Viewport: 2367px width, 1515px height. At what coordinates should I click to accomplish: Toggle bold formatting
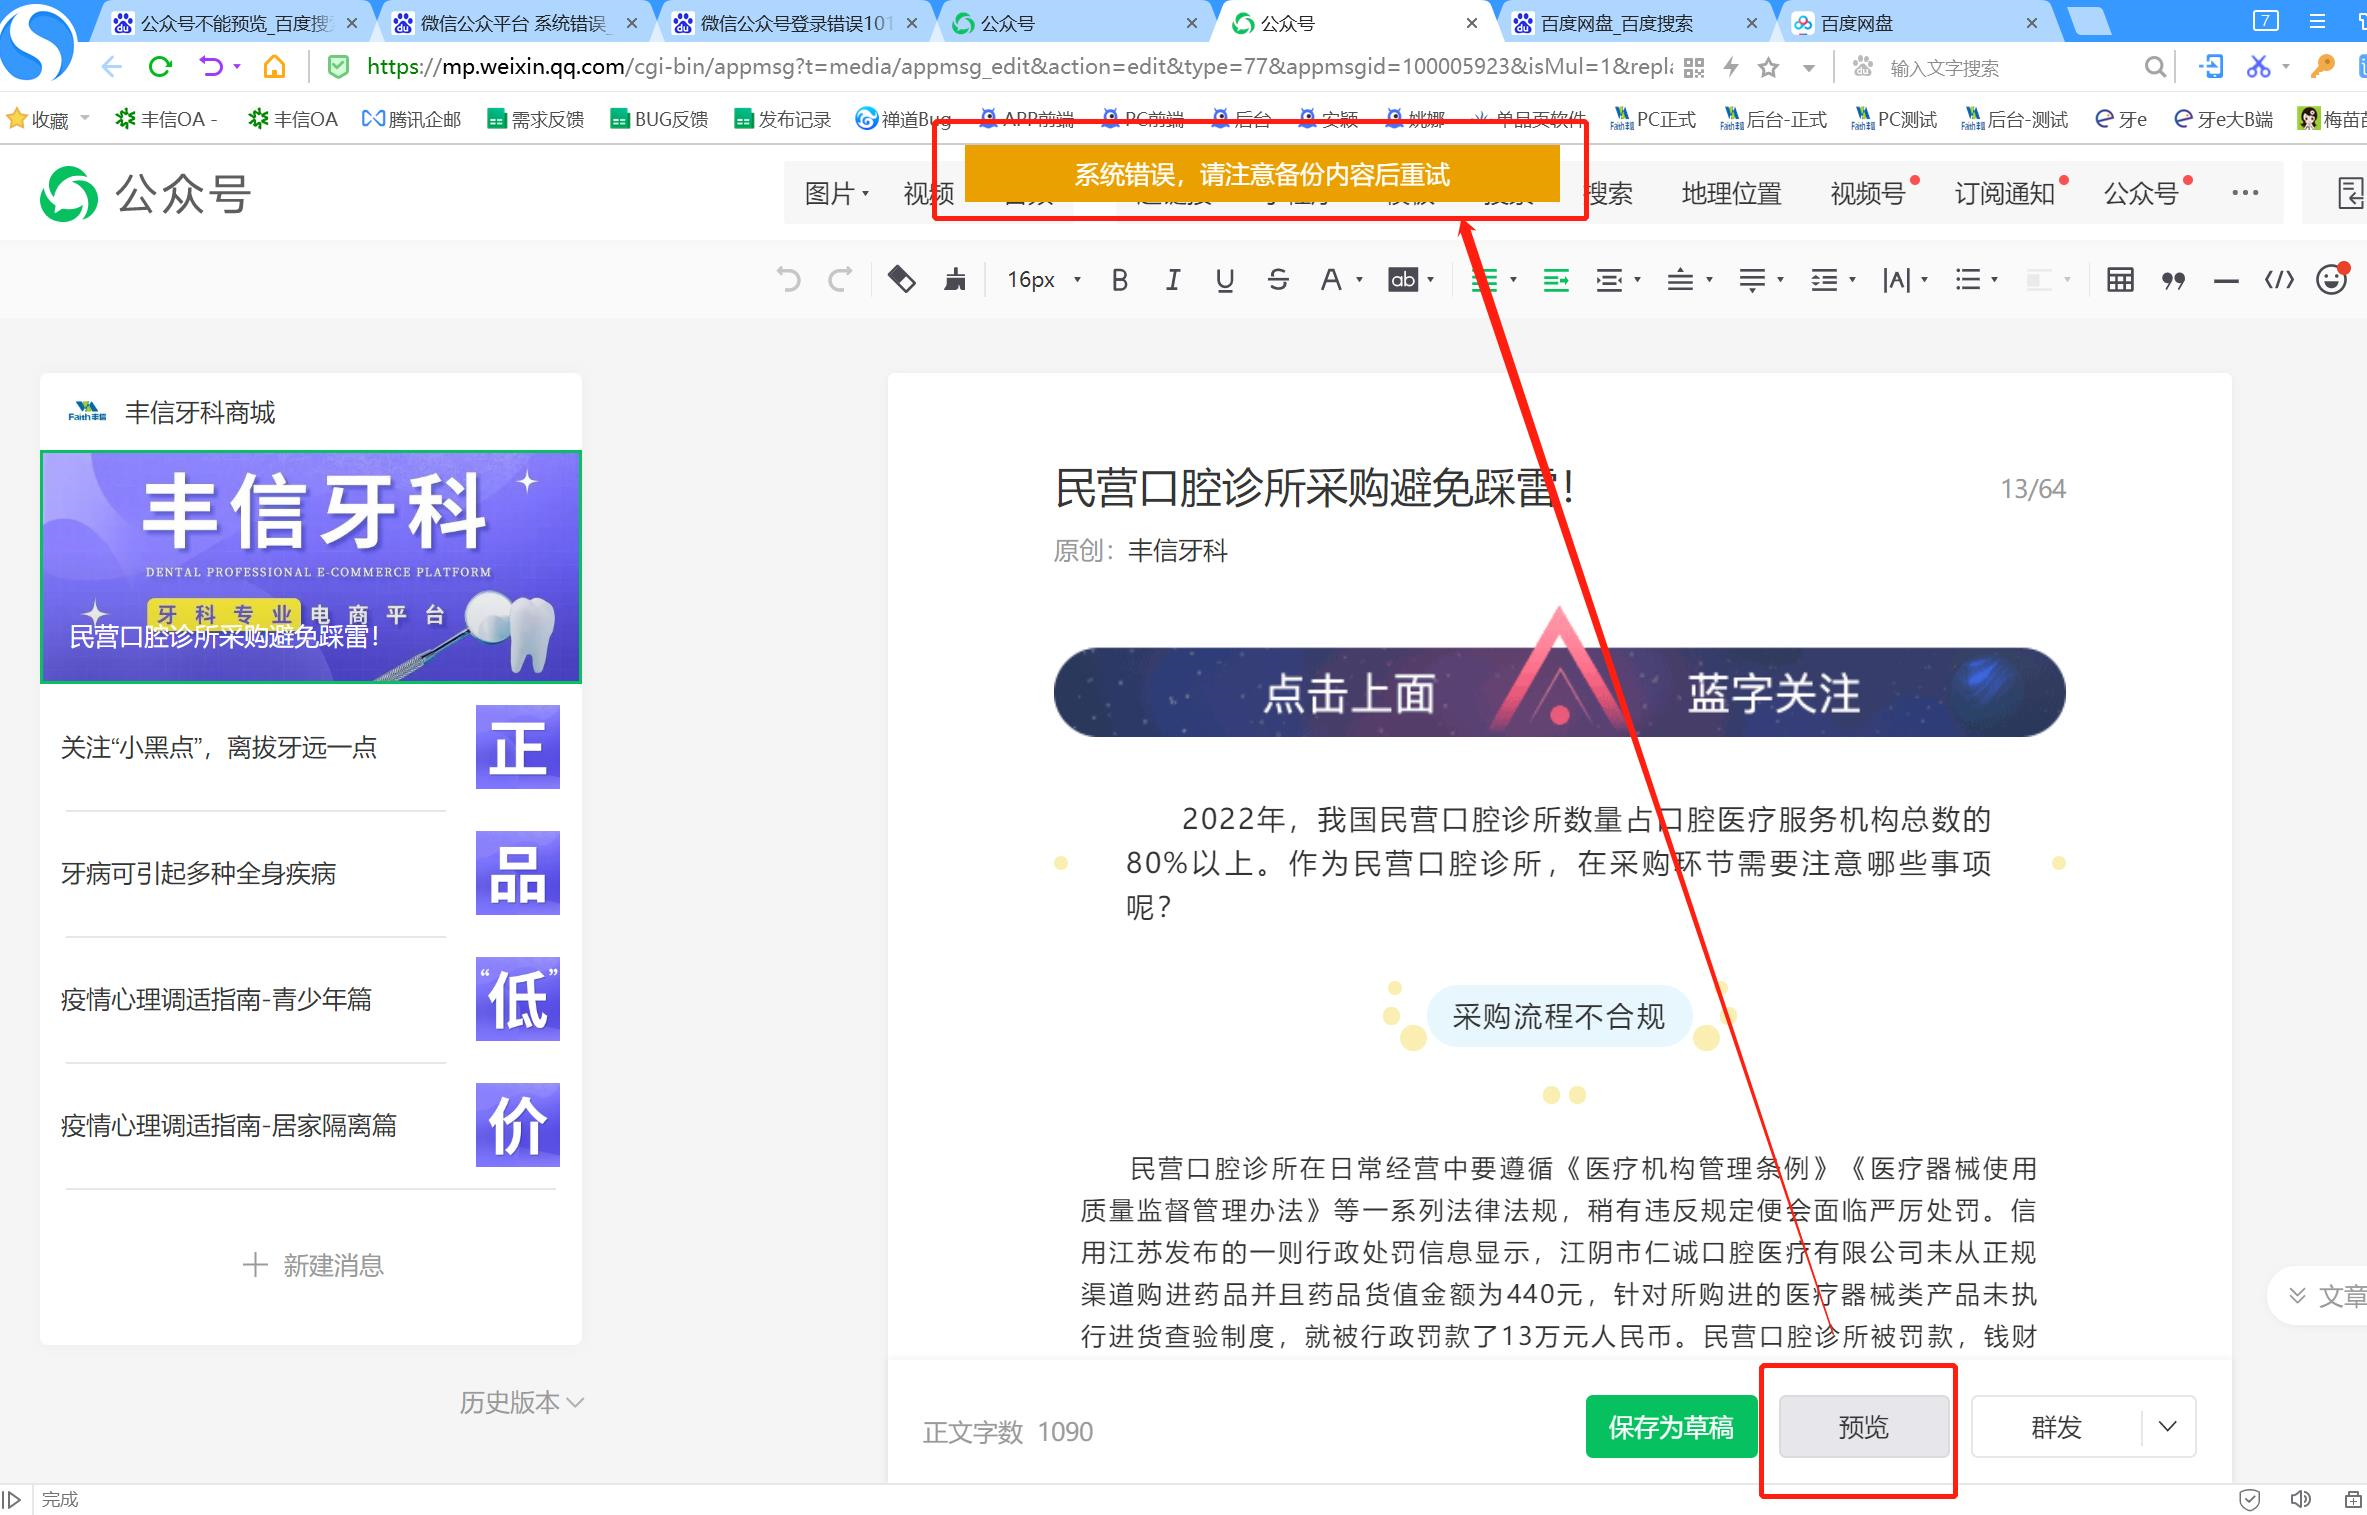pos(1119,280)
